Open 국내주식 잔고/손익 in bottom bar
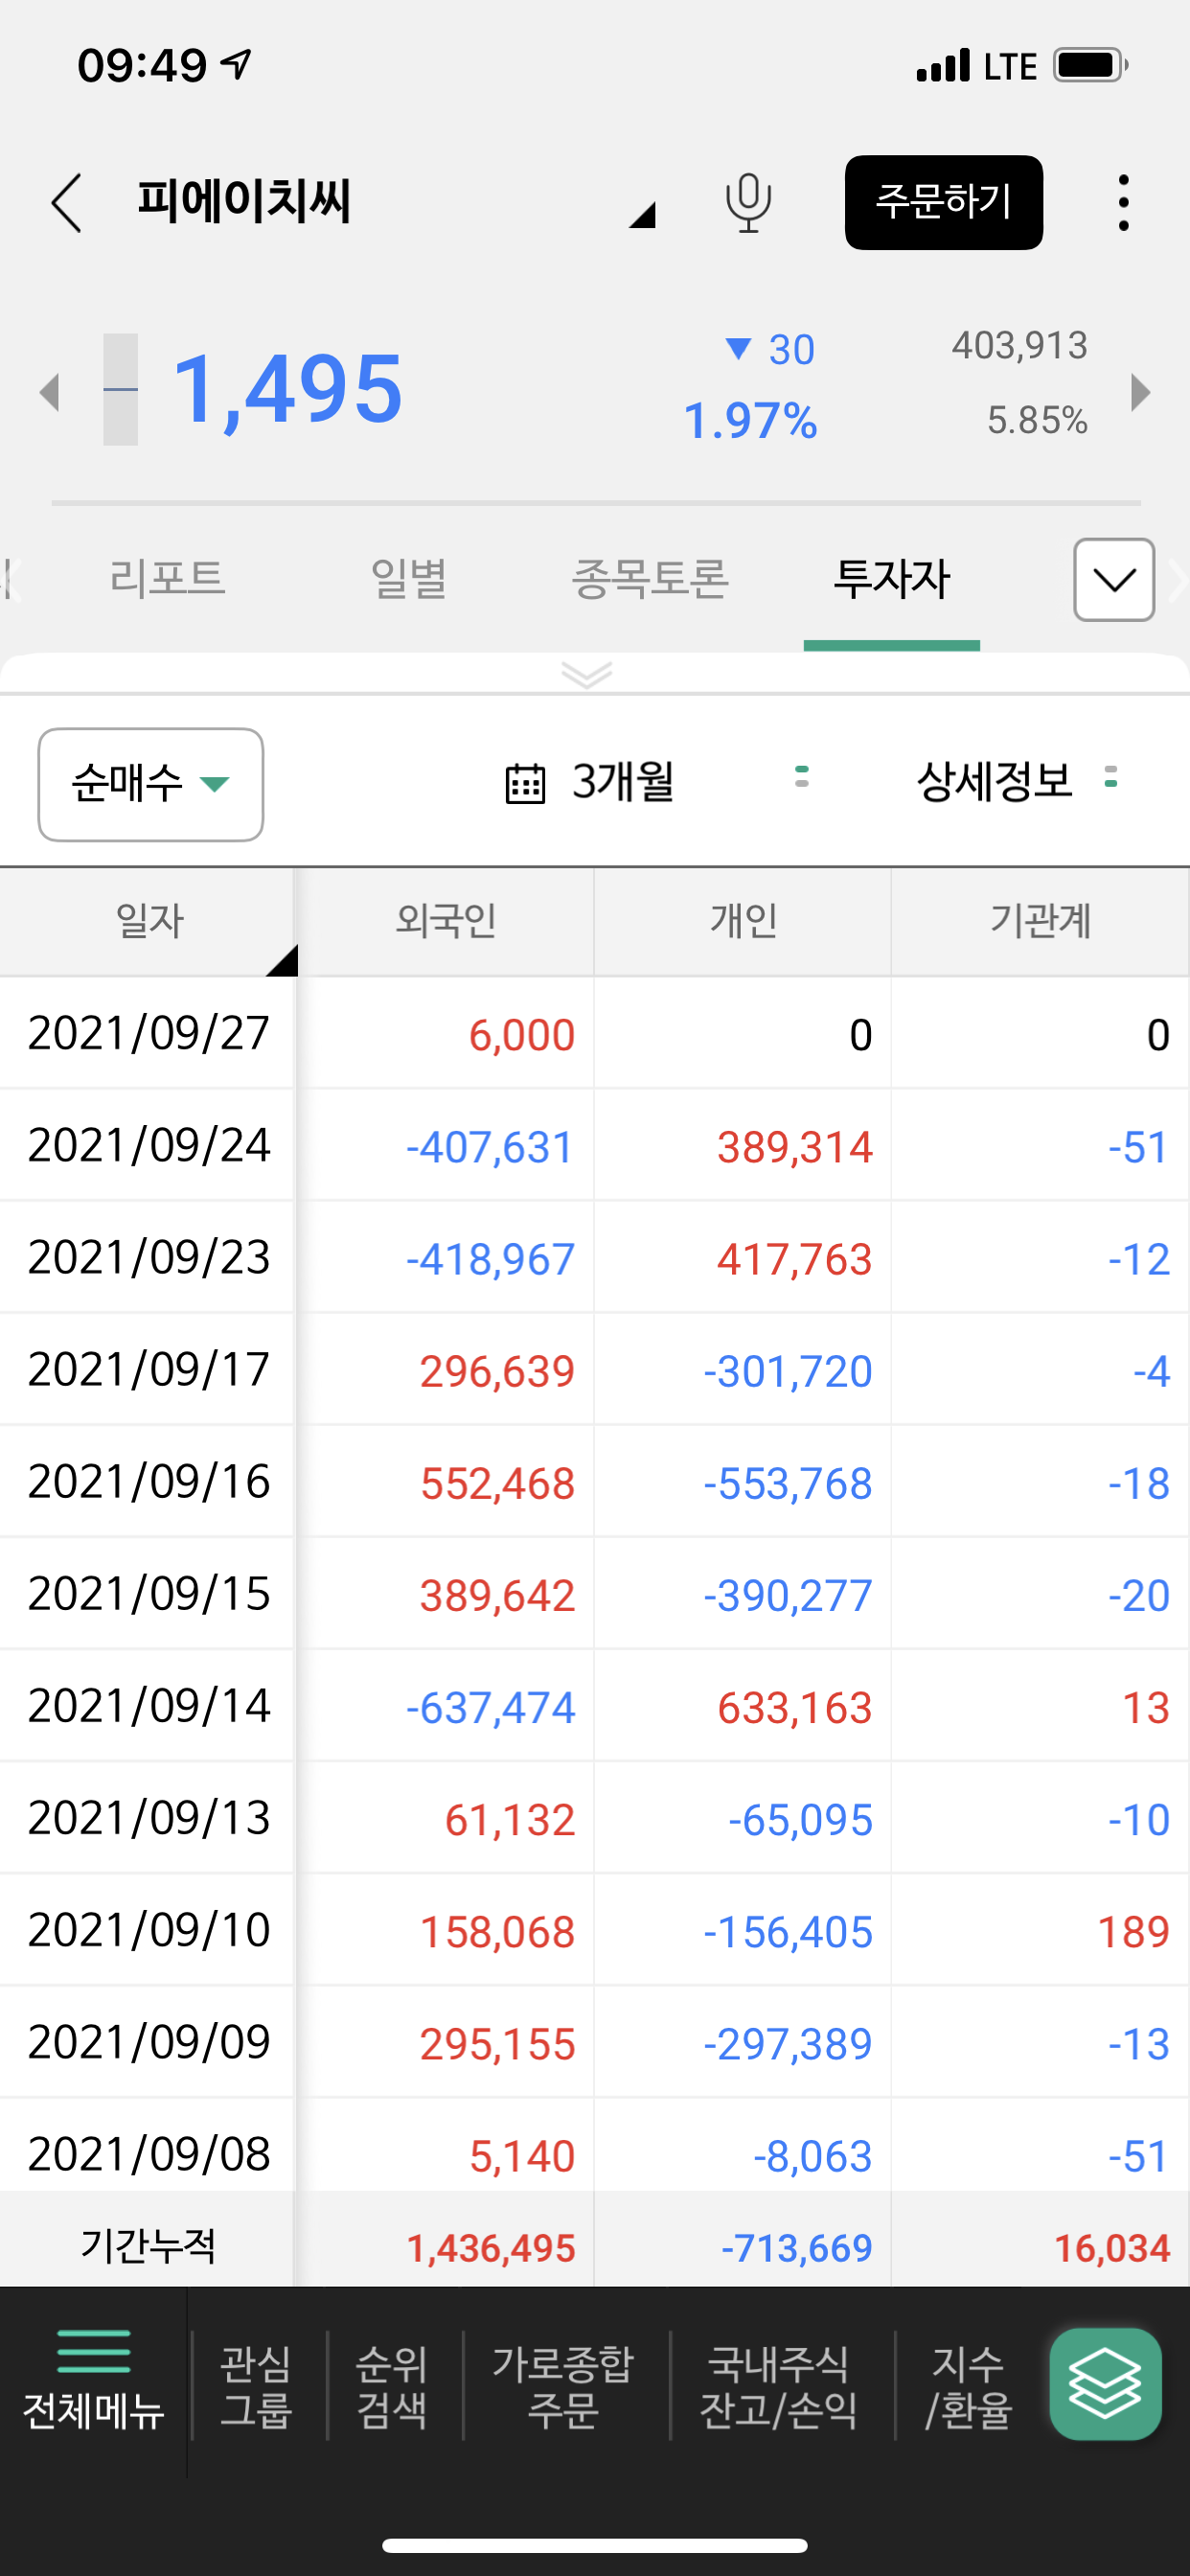The height and width of the screenshot is (2576, 1190). tap(778, 2386)
